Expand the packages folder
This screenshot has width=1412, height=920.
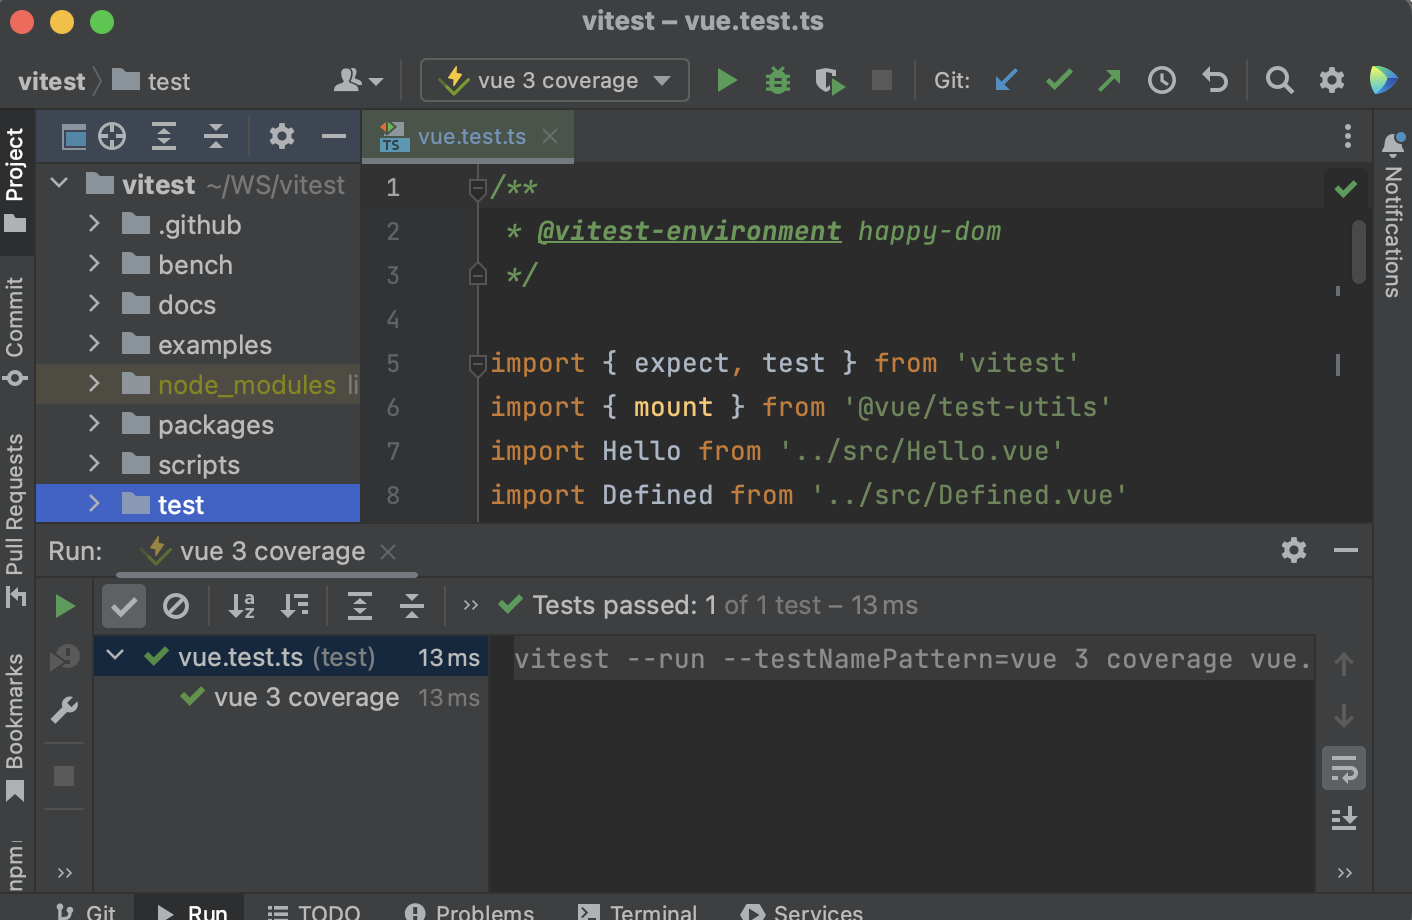coord(94,424)
